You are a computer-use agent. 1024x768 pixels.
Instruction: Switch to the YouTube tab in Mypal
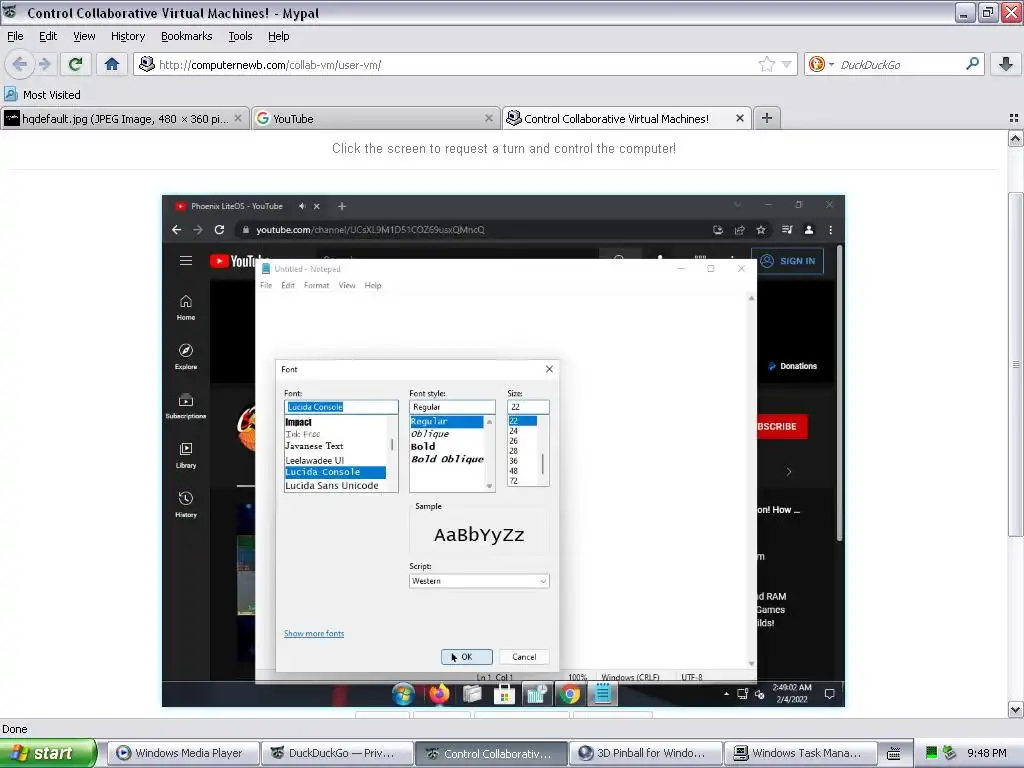[x=375, y=118]
